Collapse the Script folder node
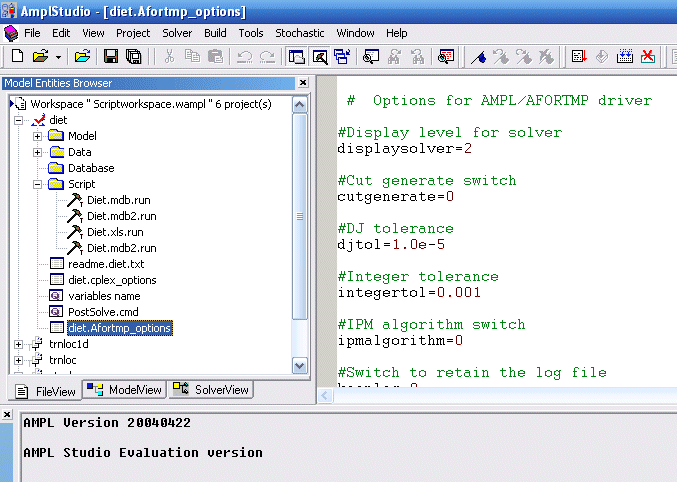This screenshot has height=482, width=677. click(x=38, y=184)
